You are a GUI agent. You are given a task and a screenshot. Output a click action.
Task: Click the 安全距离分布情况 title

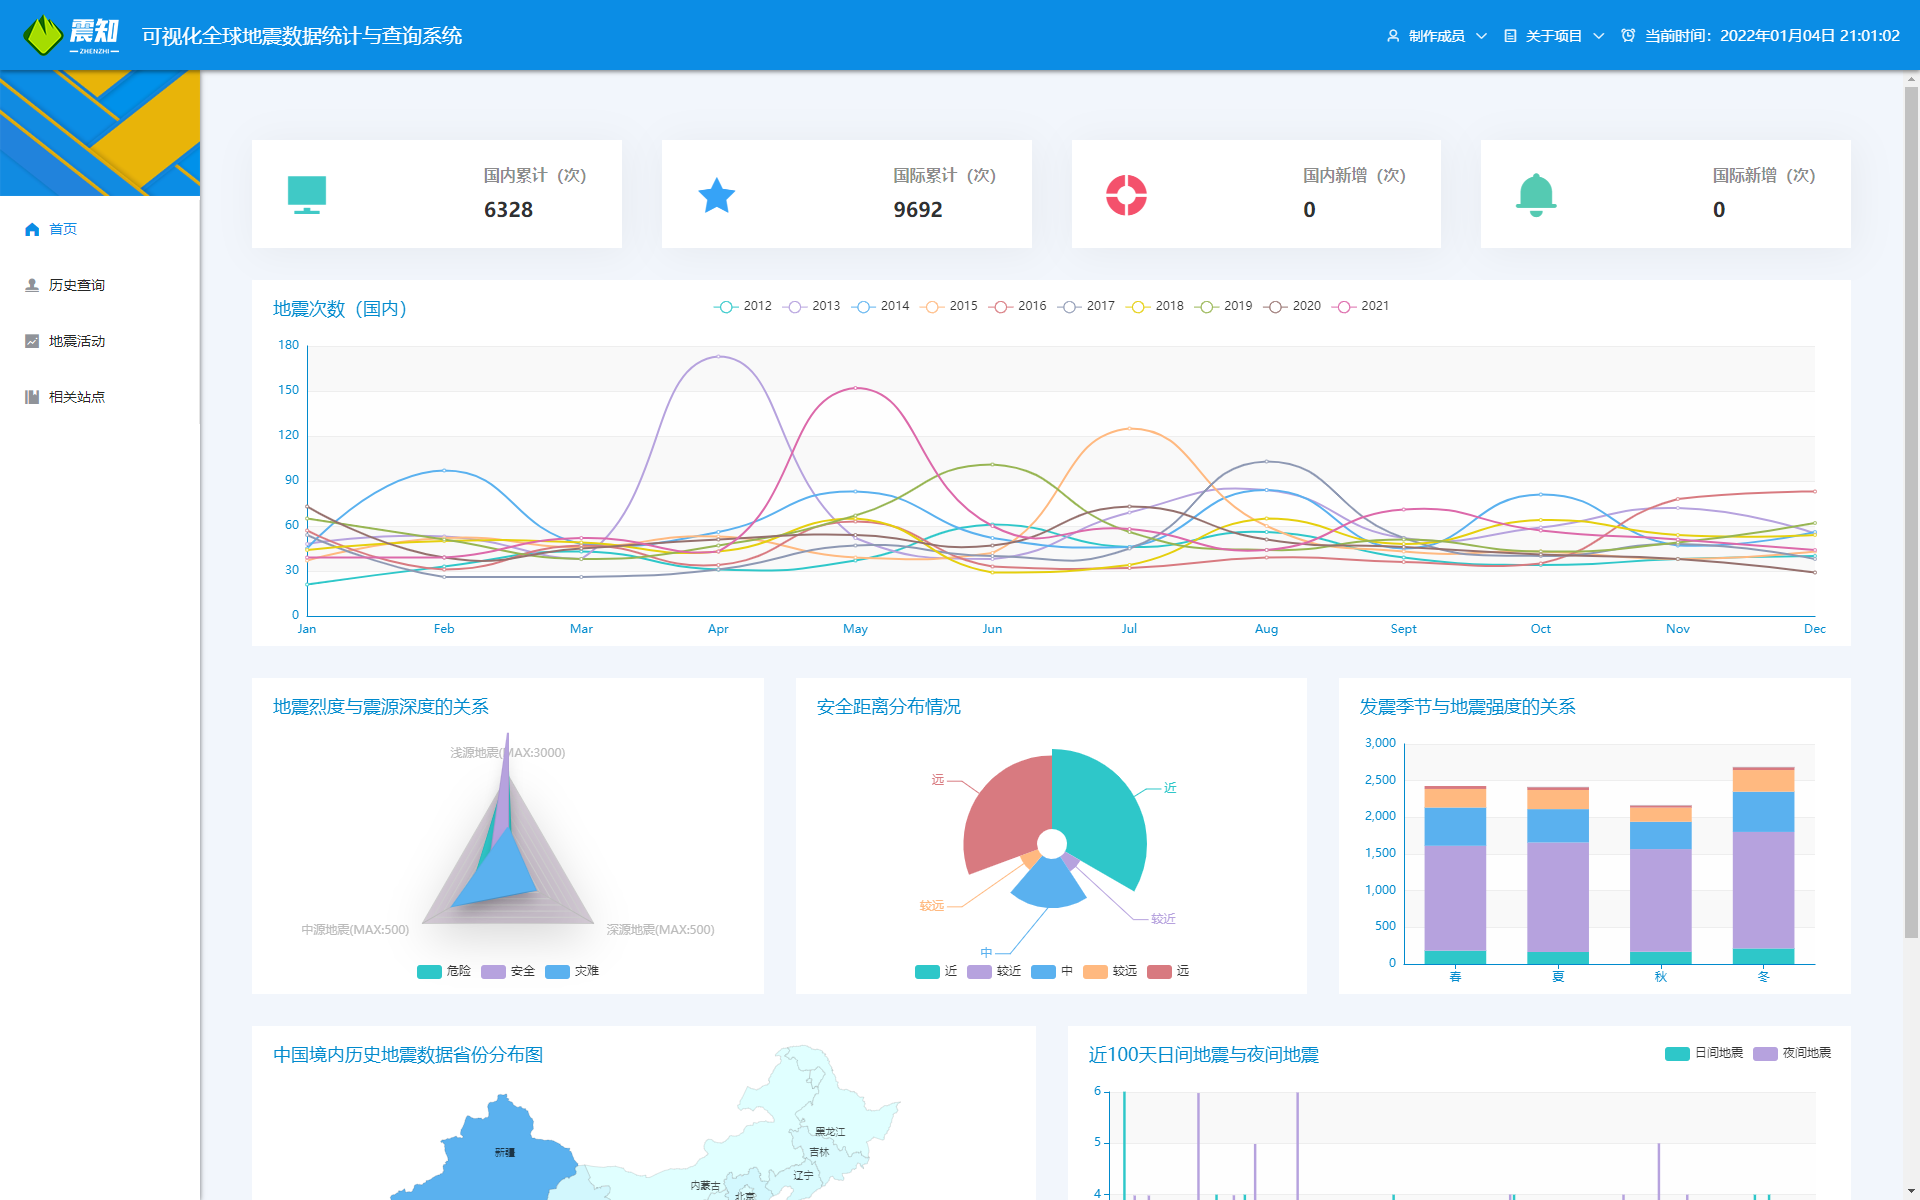pos(888,707)
